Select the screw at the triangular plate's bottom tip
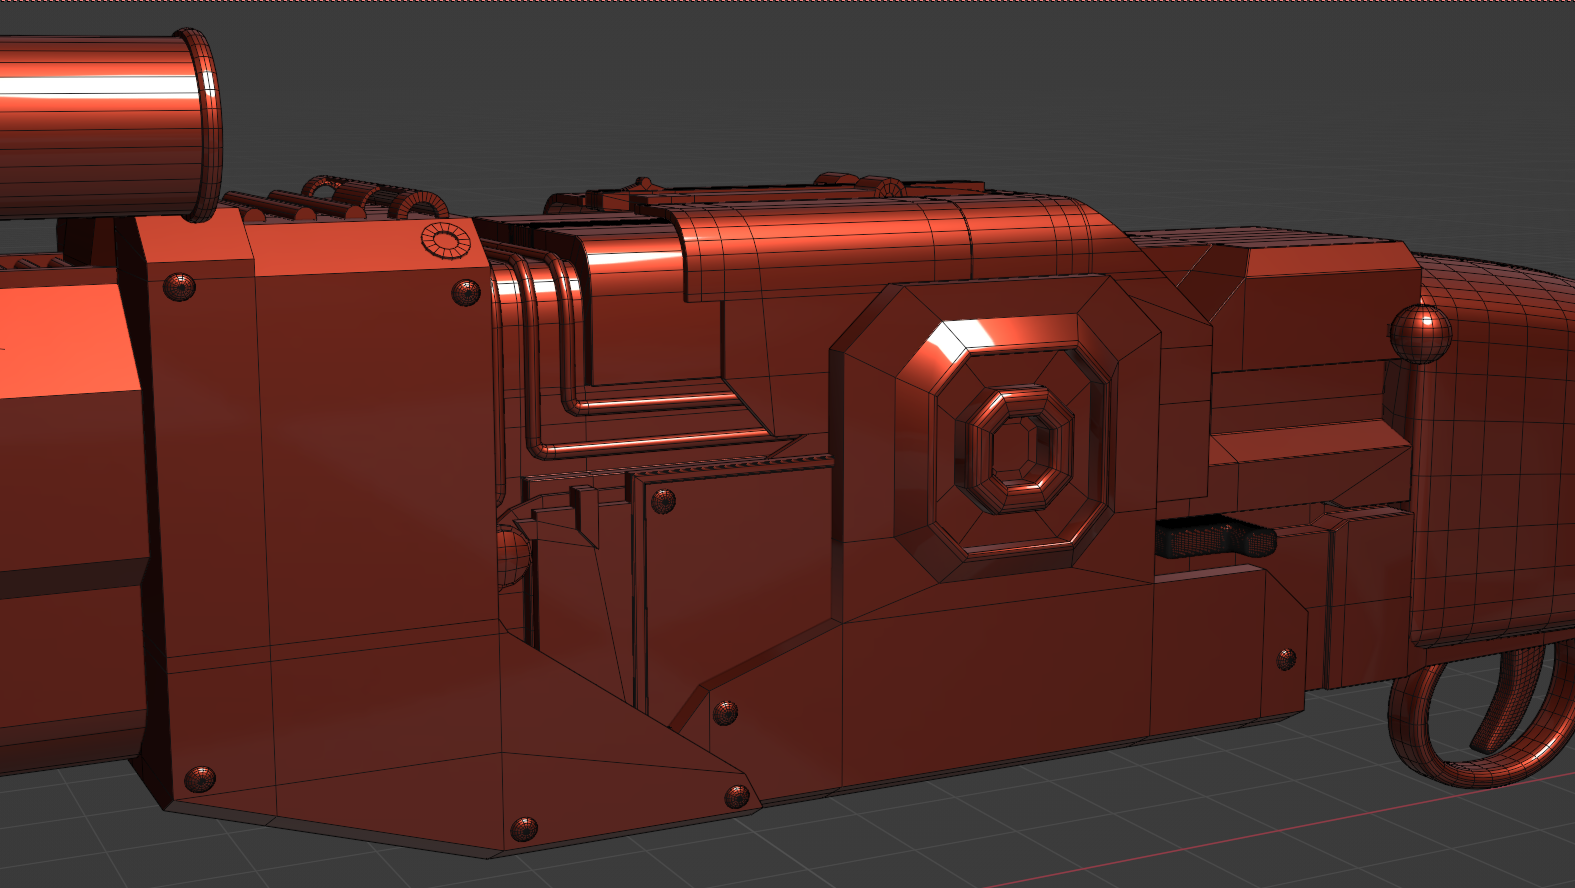This screenshot has width=1575, height=888. (x=524, y=828)
